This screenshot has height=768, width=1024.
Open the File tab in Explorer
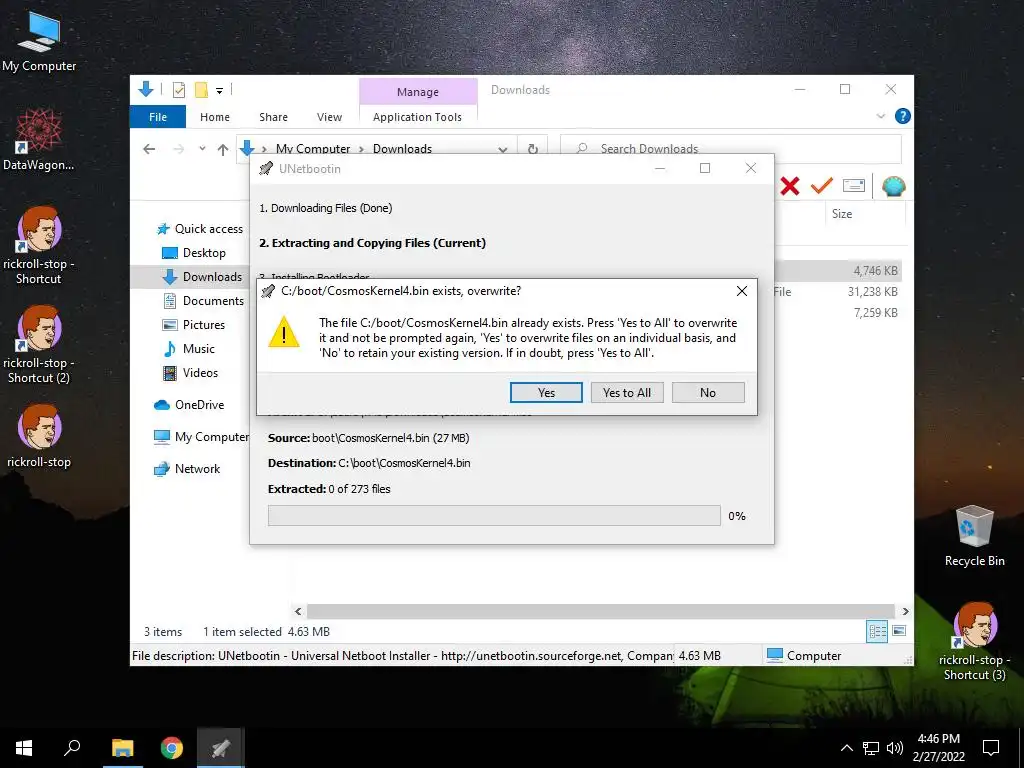tap(157, 117)
